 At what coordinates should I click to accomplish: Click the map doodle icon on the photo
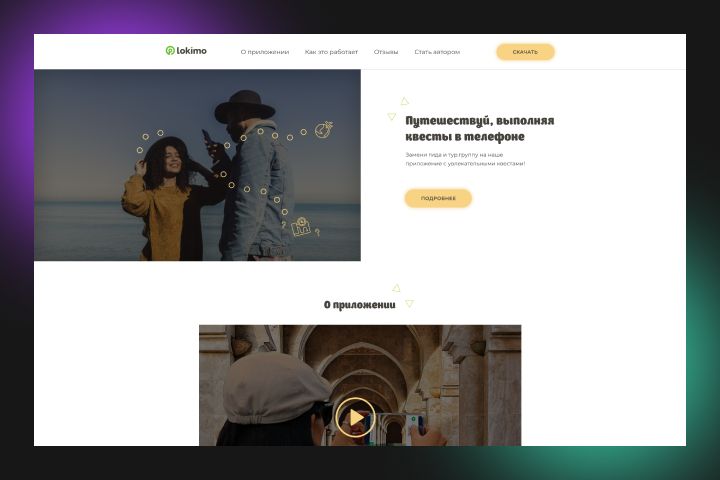301,227
